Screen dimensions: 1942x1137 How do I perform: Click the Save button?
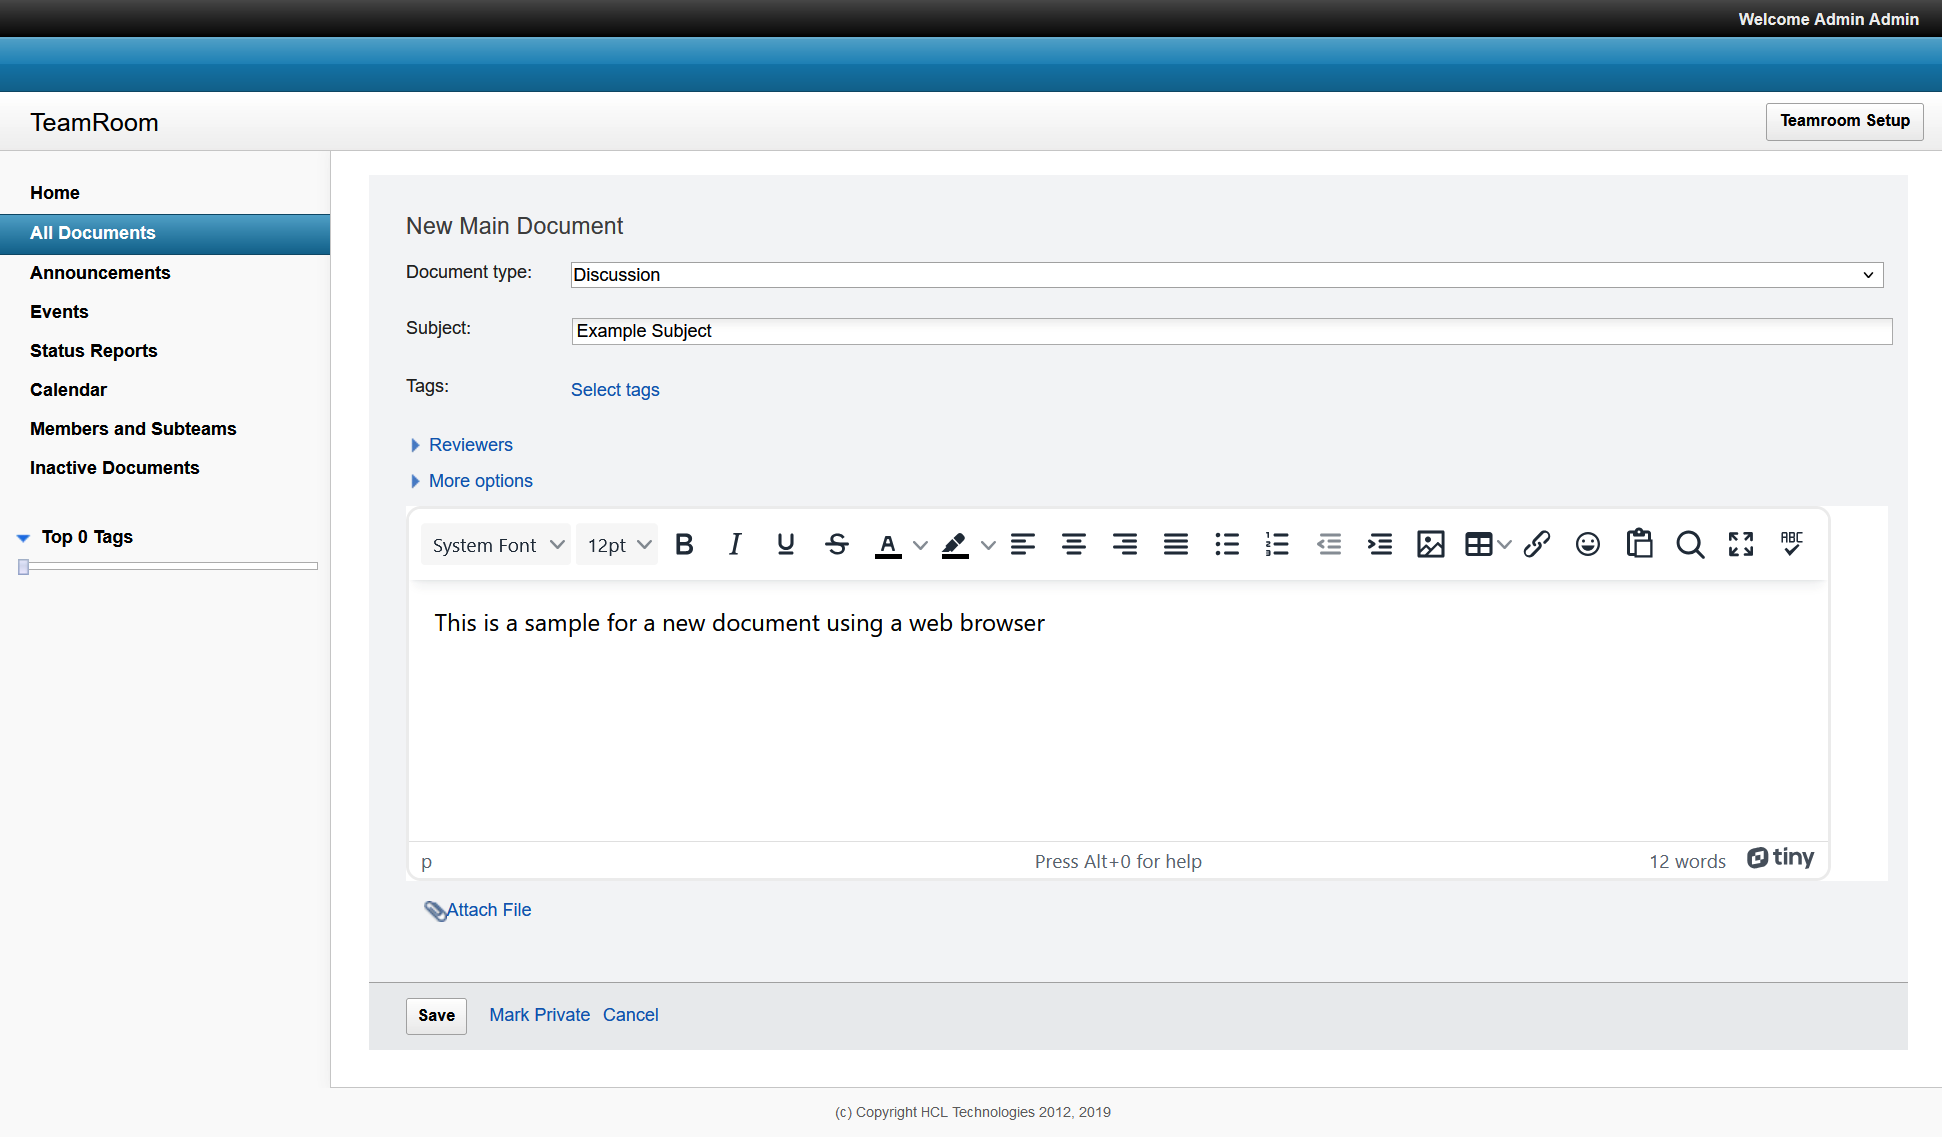click(x=434, y=1014)
